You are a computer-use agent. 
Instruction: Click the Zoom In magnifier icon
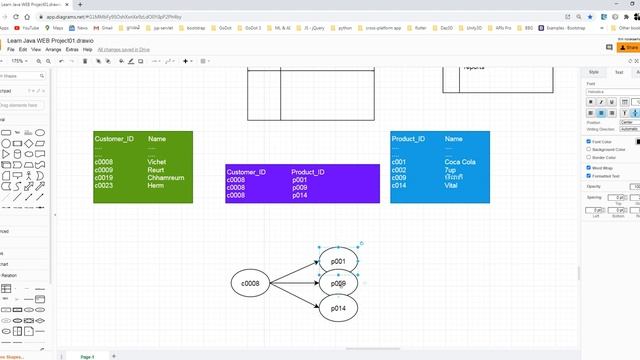[39, 61]
